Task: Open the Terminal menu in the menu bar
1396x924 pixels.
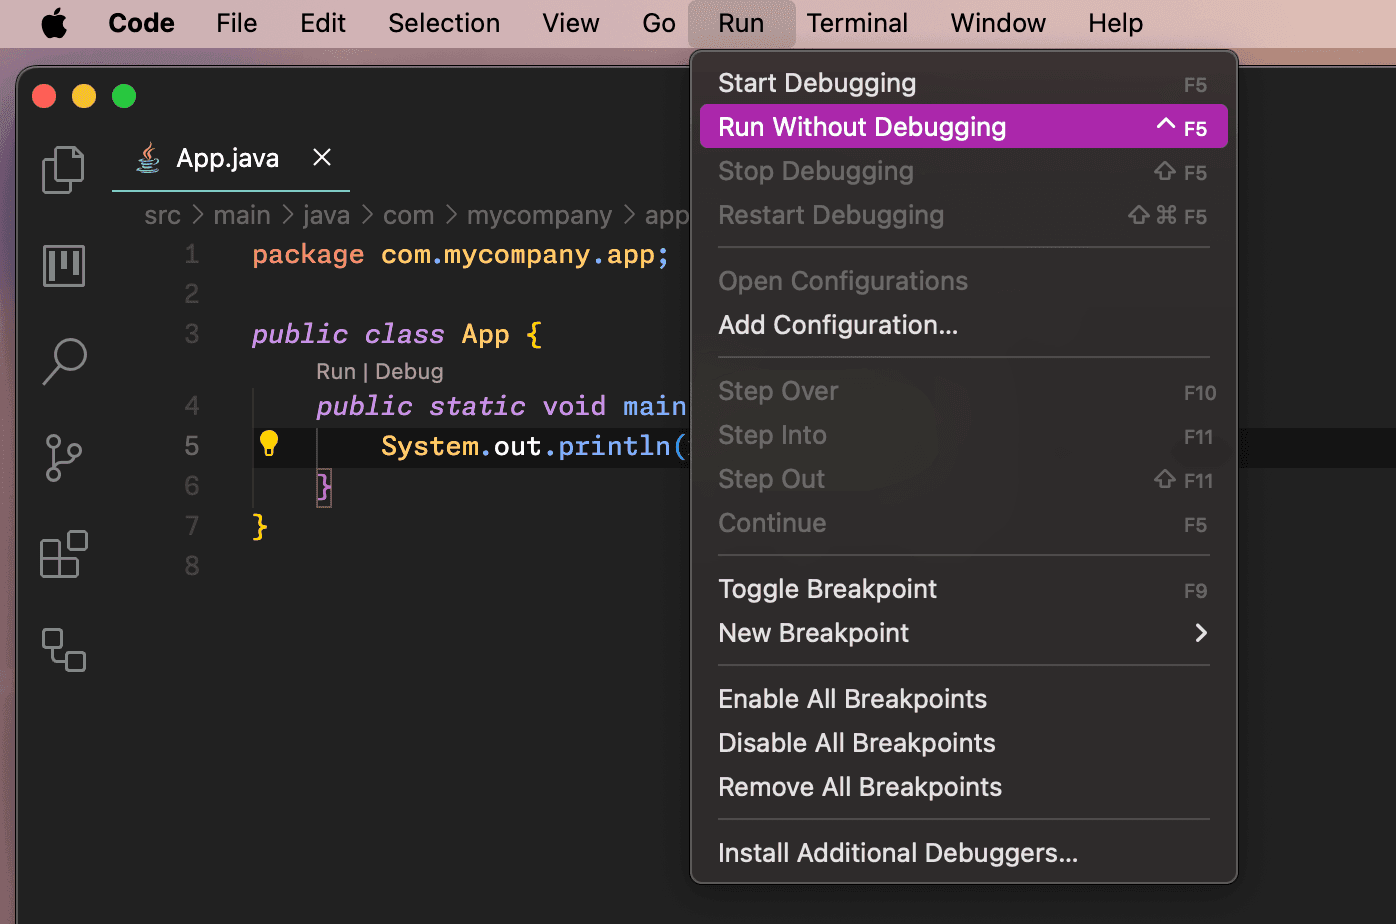Action: 858,23
